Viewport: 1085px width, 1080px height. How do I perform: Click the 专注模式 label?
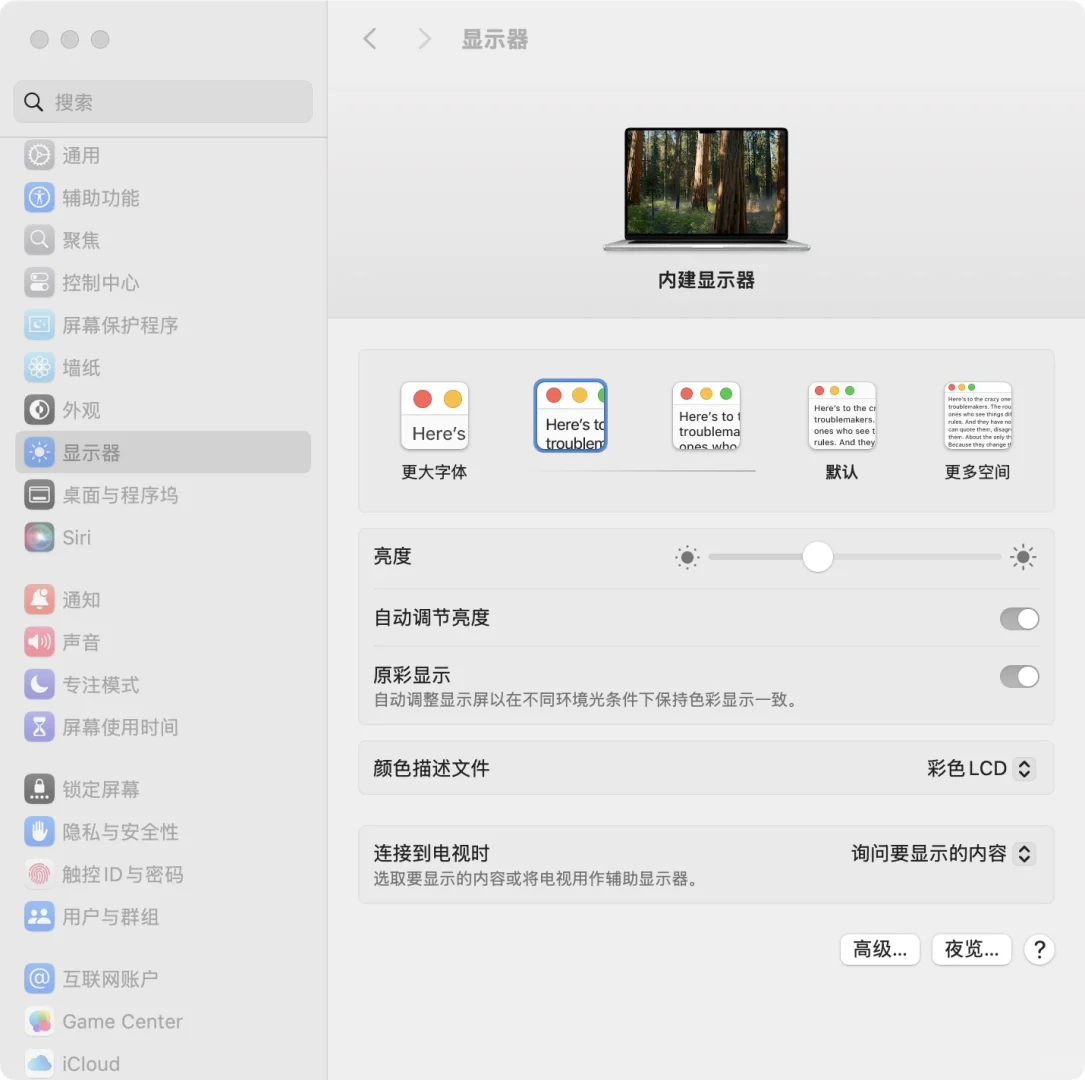(101, 684)
